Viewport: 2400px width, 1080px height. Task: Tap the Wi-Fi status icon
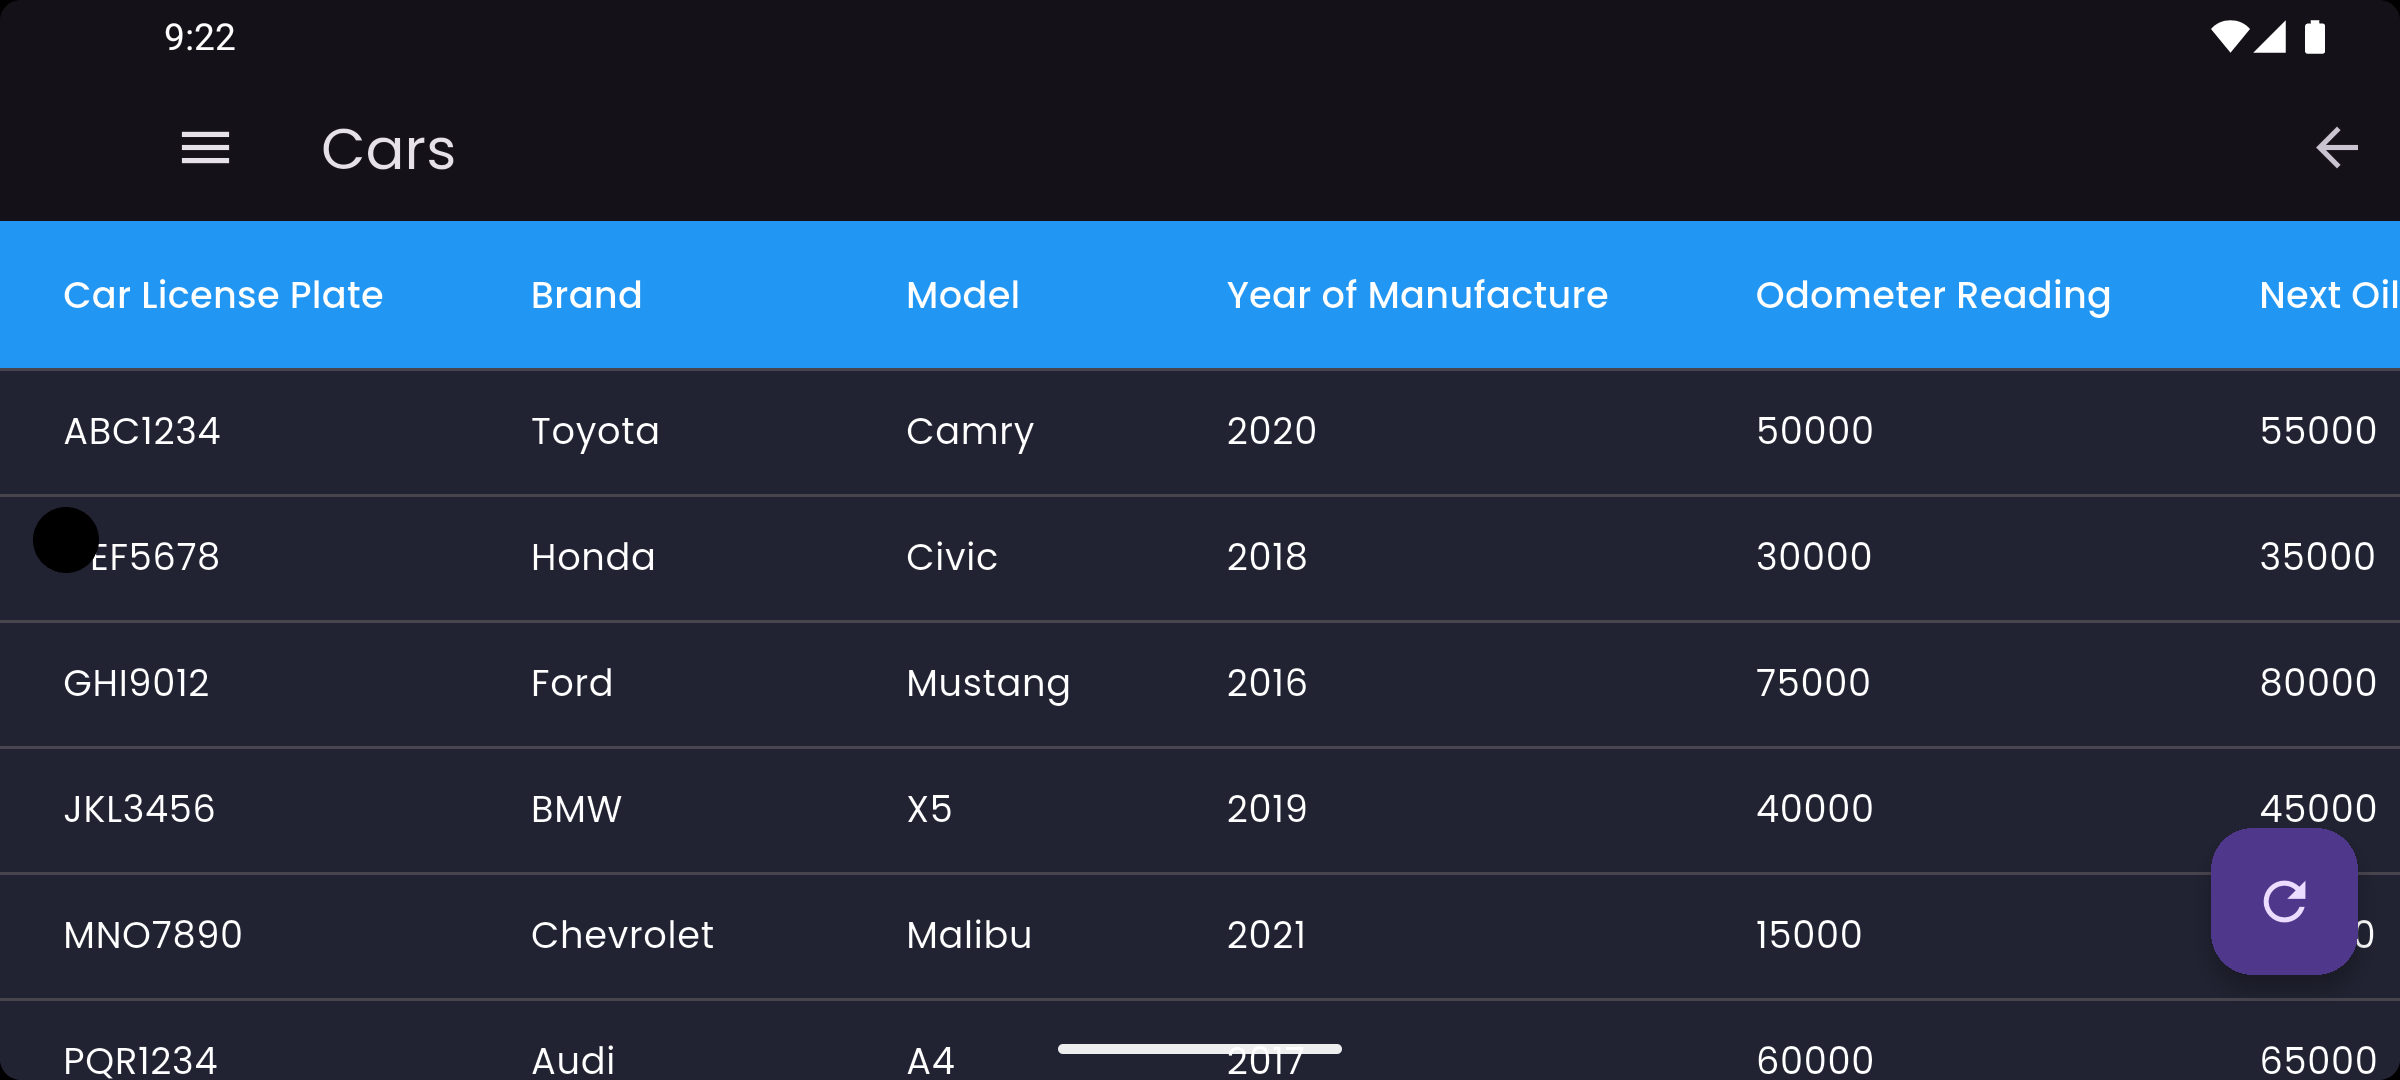[2229, 37]
